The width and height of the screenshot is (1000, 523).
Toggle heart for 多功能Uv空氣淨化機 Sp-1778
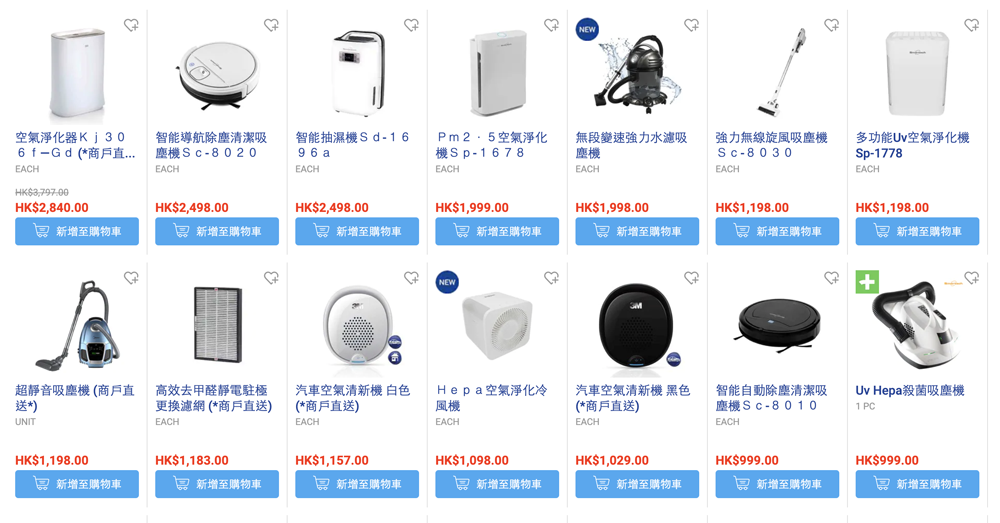click(x=972, y=25)
